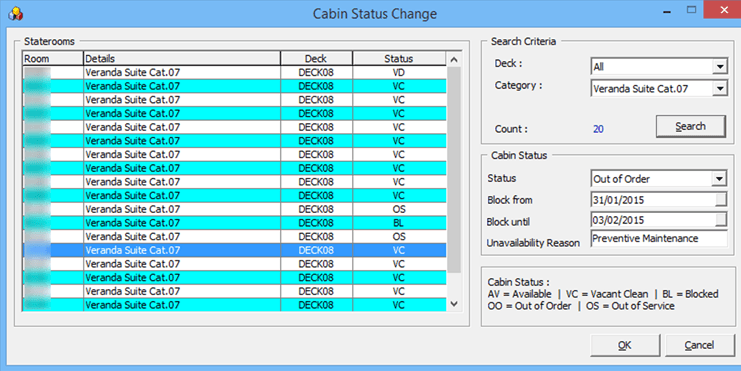Click the Details column header
Image resolution: width=741 pixels, height=371 pixels.
pos(181,59)
